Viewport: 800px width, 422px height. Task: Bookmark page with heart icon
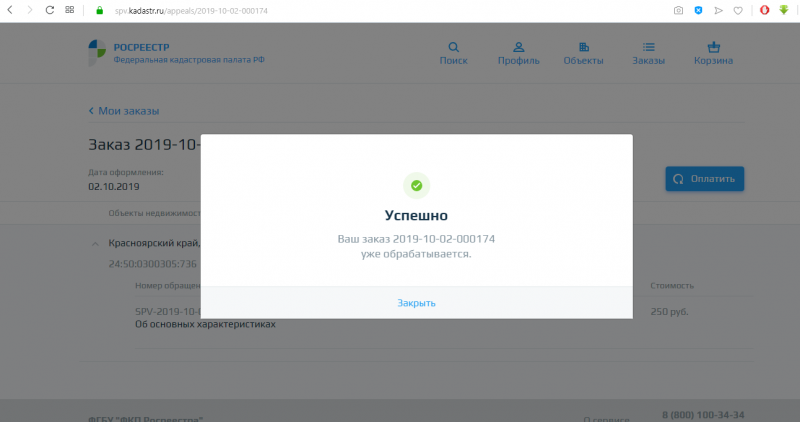point(737,10)
